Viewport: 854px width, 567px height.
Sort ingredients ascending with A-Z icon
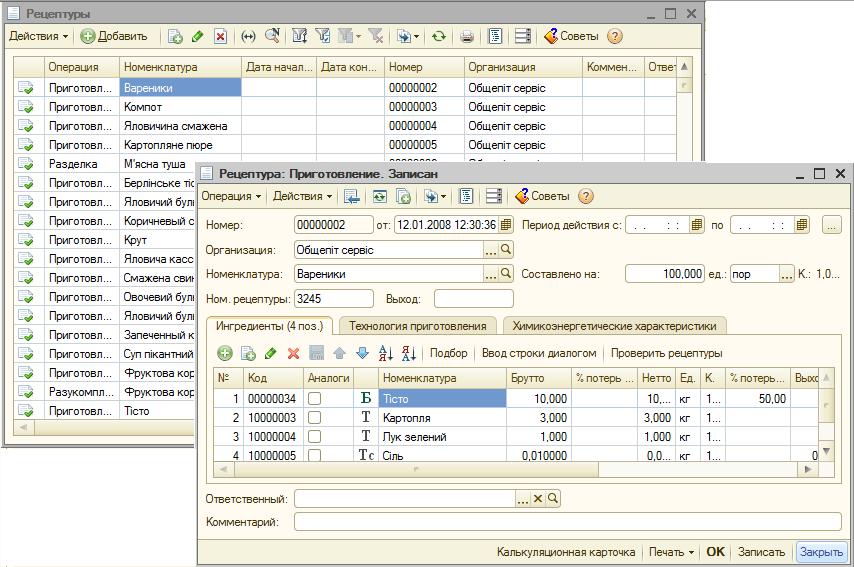(386, 353)
